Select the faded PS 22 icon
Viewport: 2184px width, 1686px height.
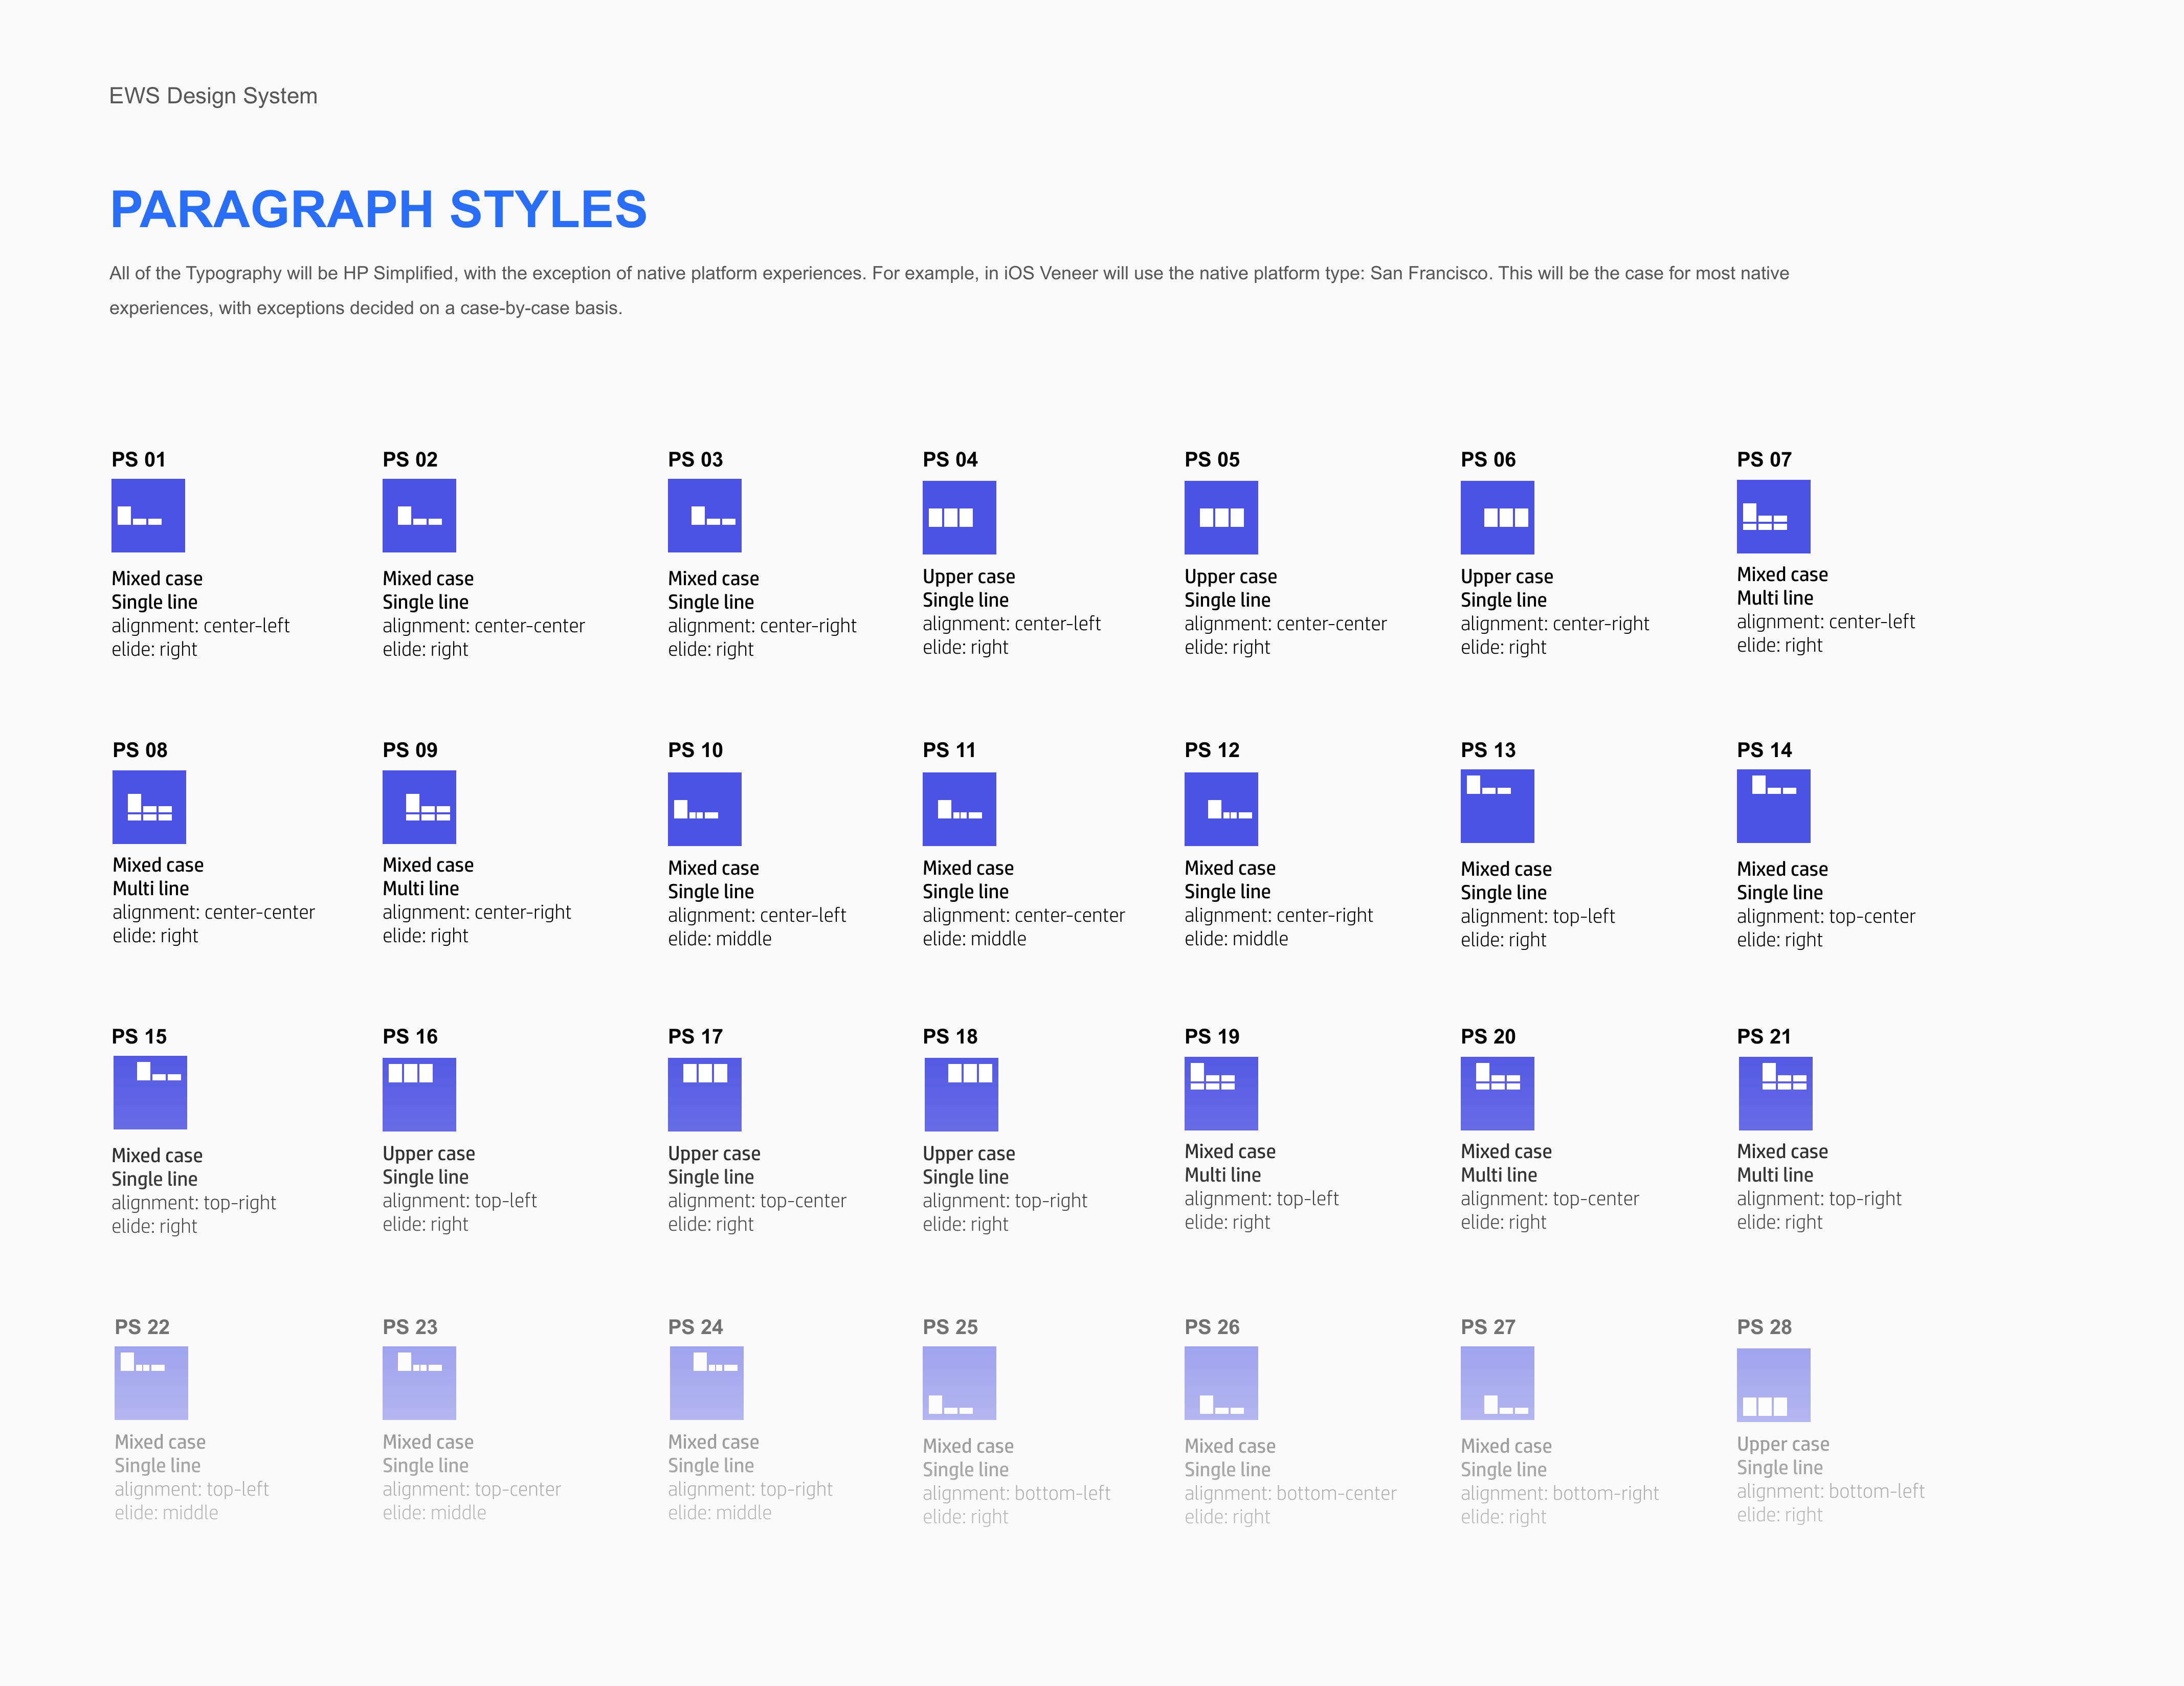[151, 1383]
